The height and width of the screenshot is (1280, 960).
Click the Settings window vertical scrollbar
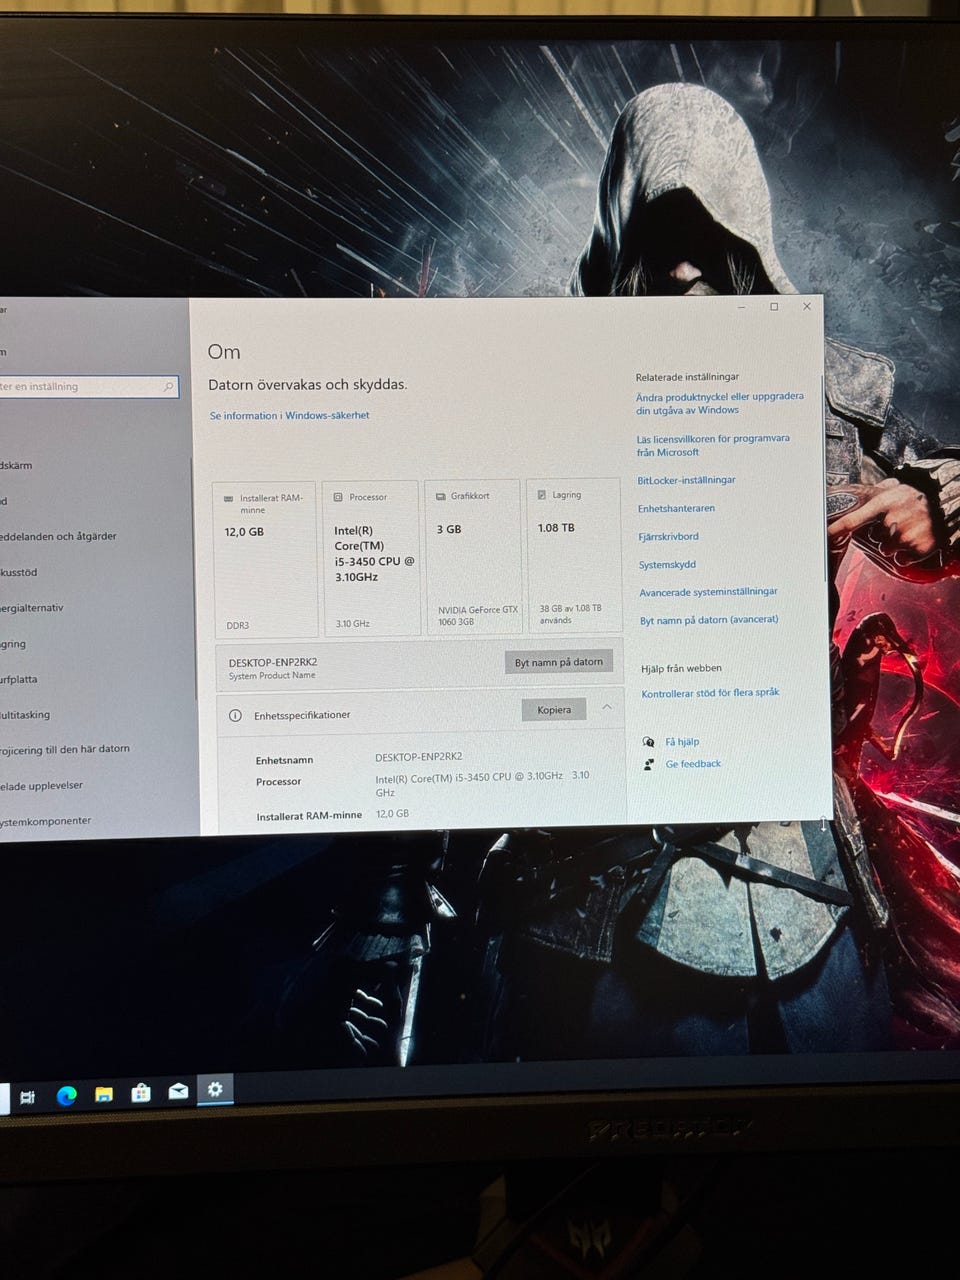(825, 480)
